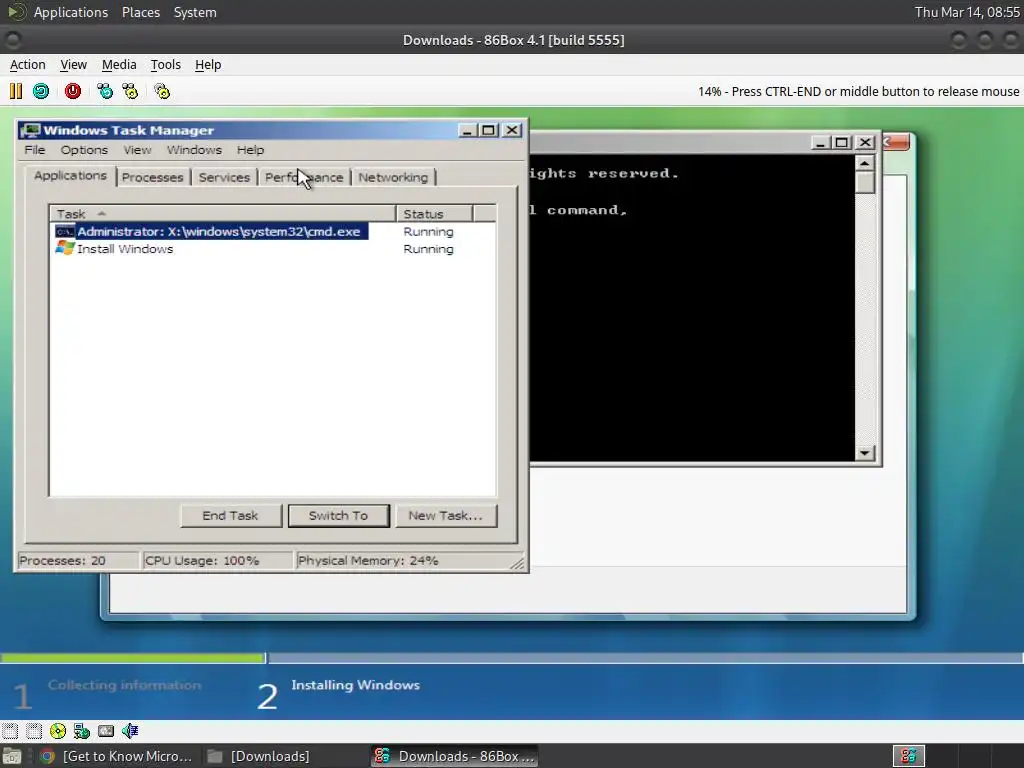This screenshot has width=1024, height=768.
Task: Open Task Manager File menu
Action: [x=35, y=150]
